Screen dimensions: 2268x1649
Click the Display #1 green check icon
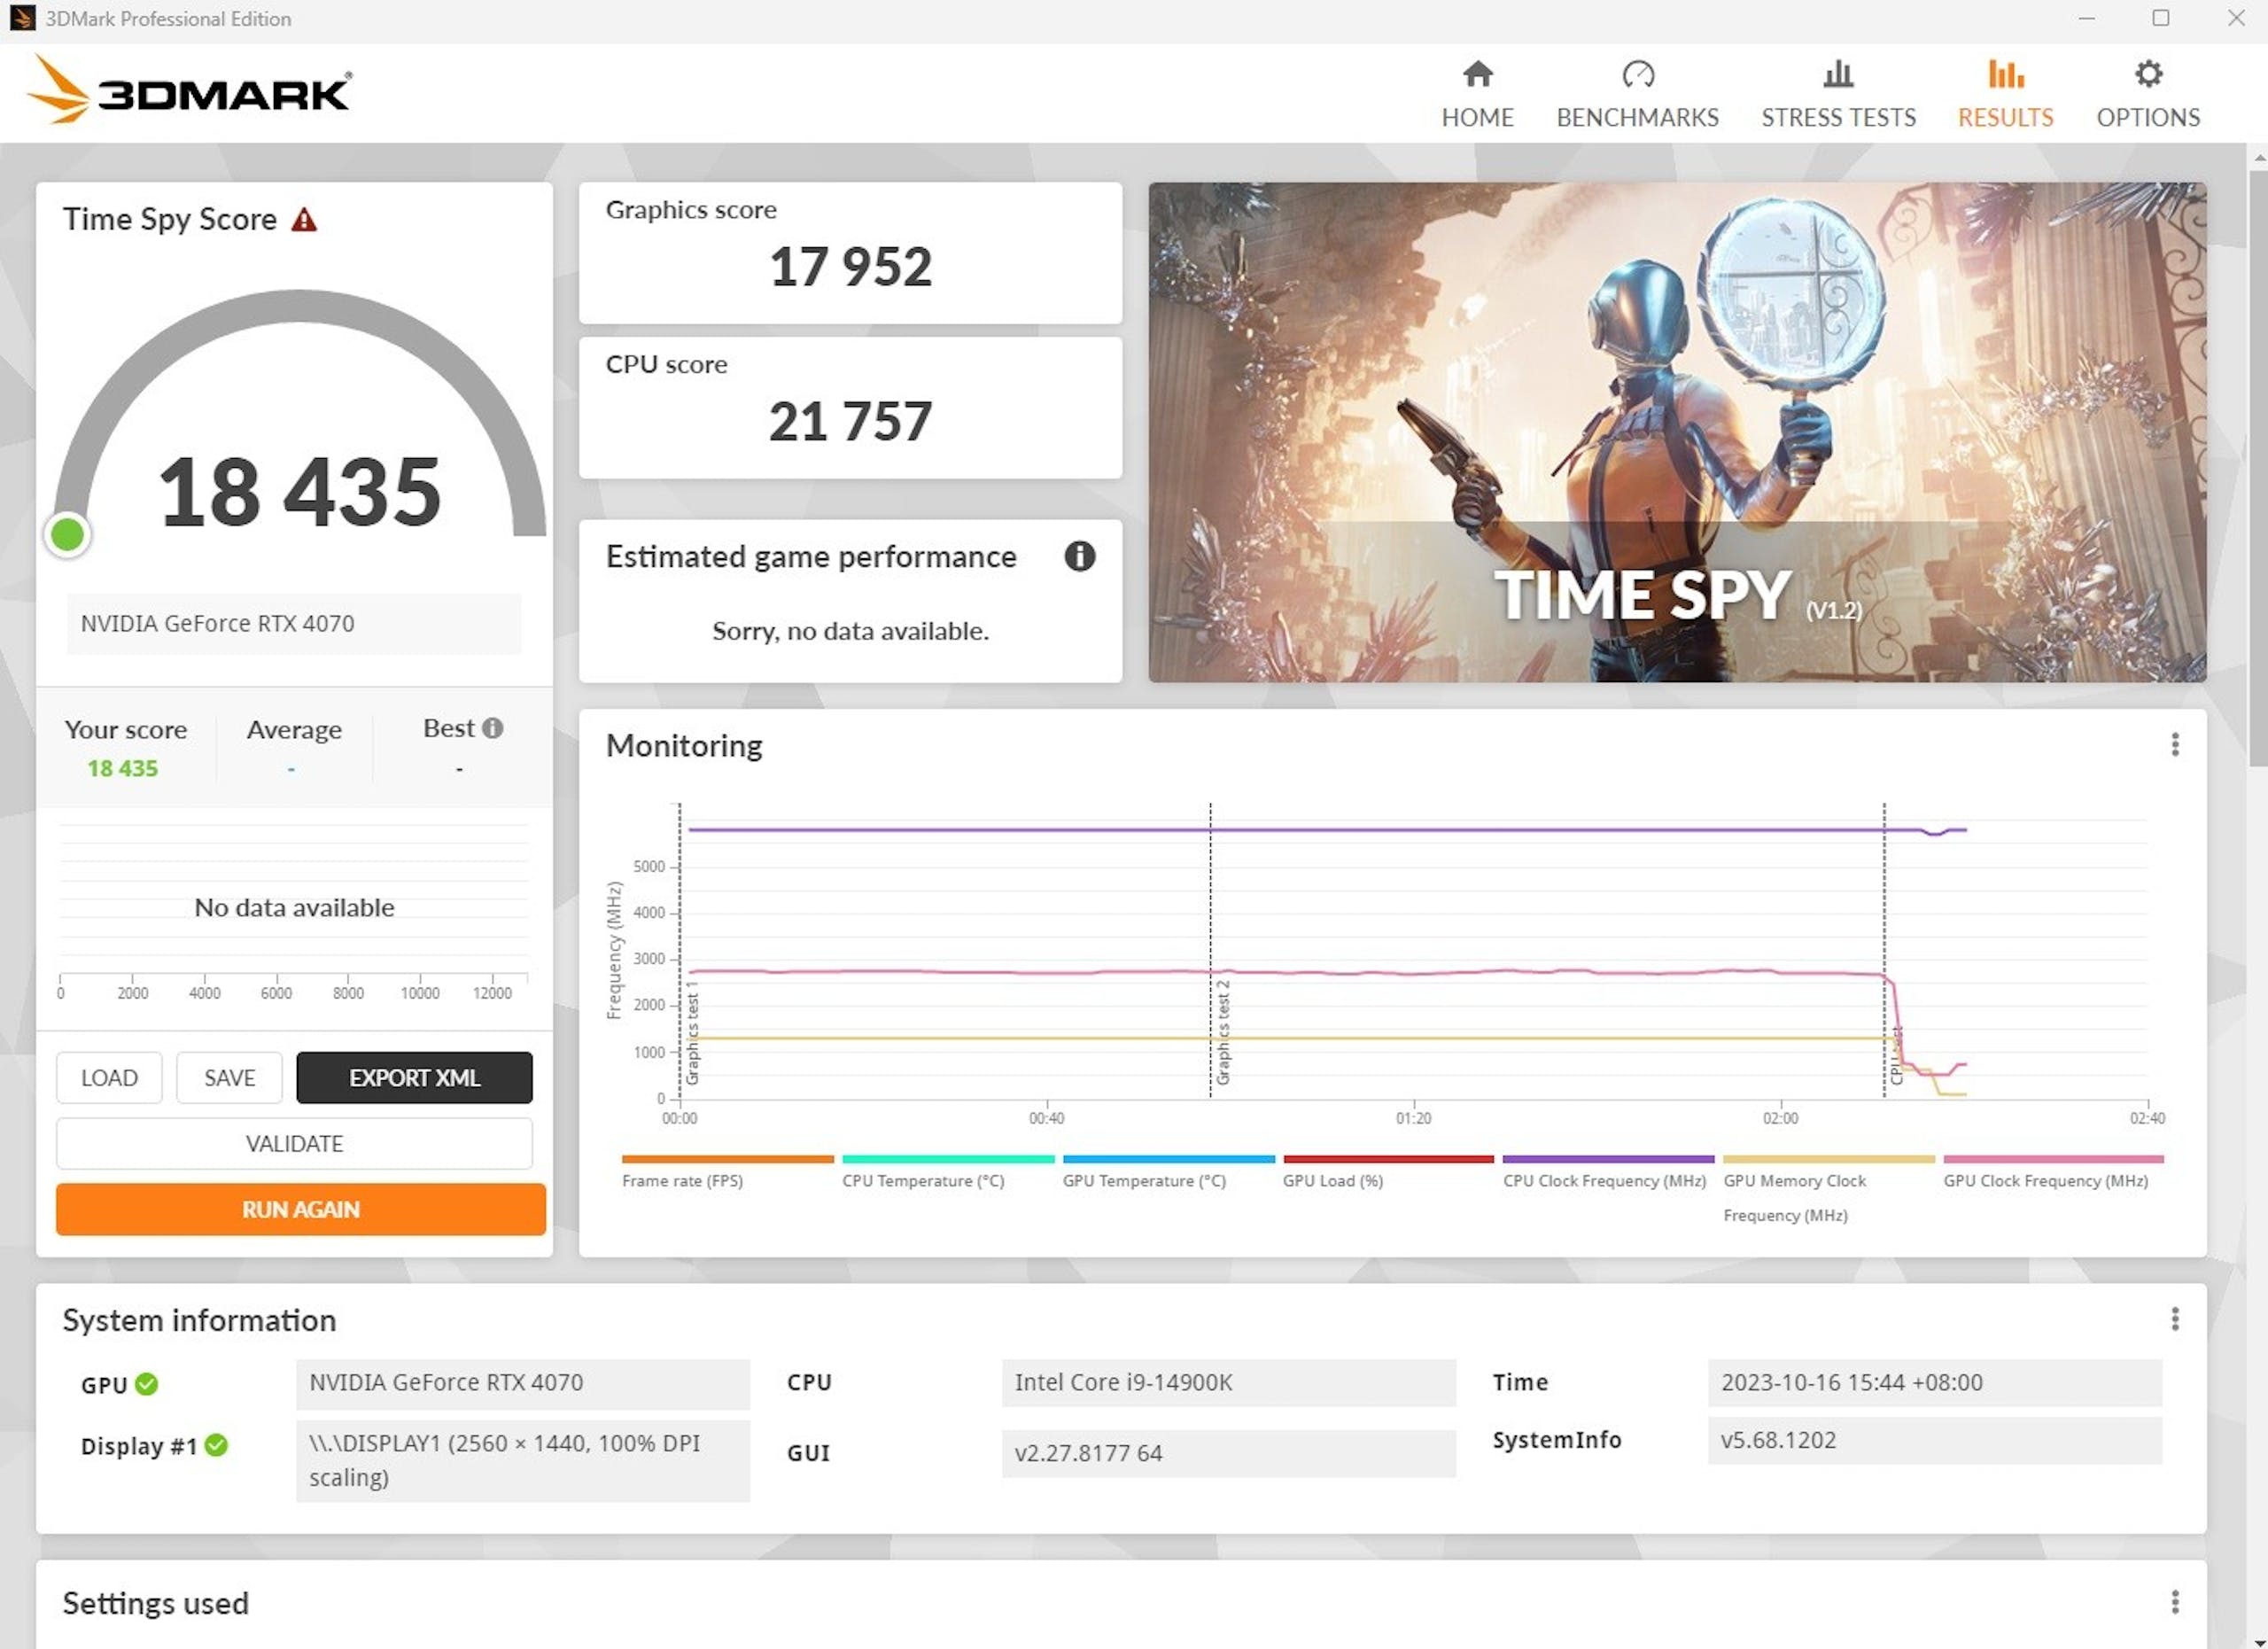pos(216,1445)
